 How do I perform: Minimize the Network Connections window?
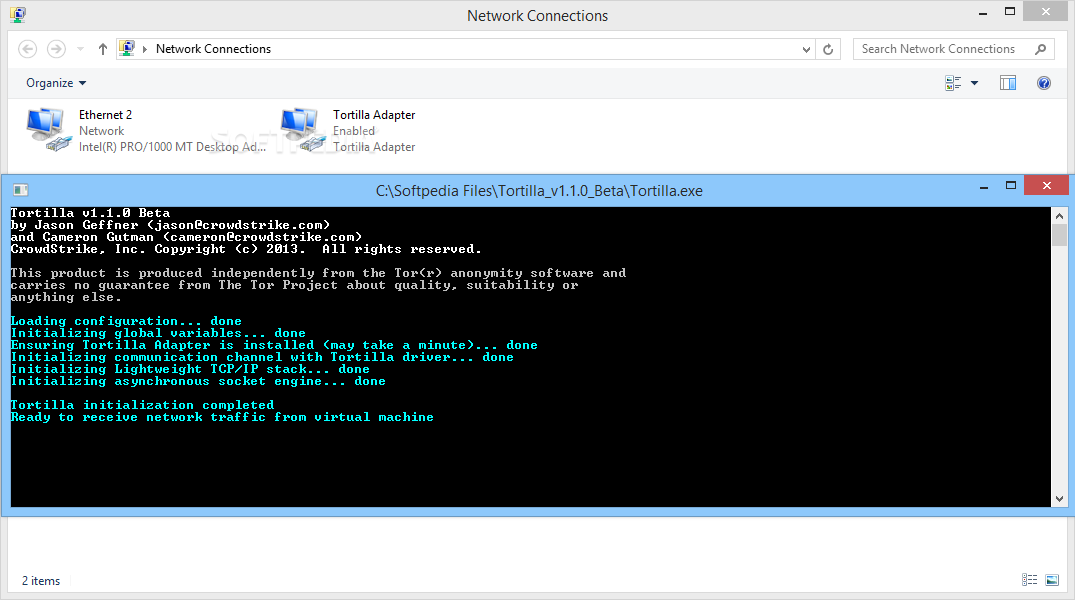pos(983,13)
